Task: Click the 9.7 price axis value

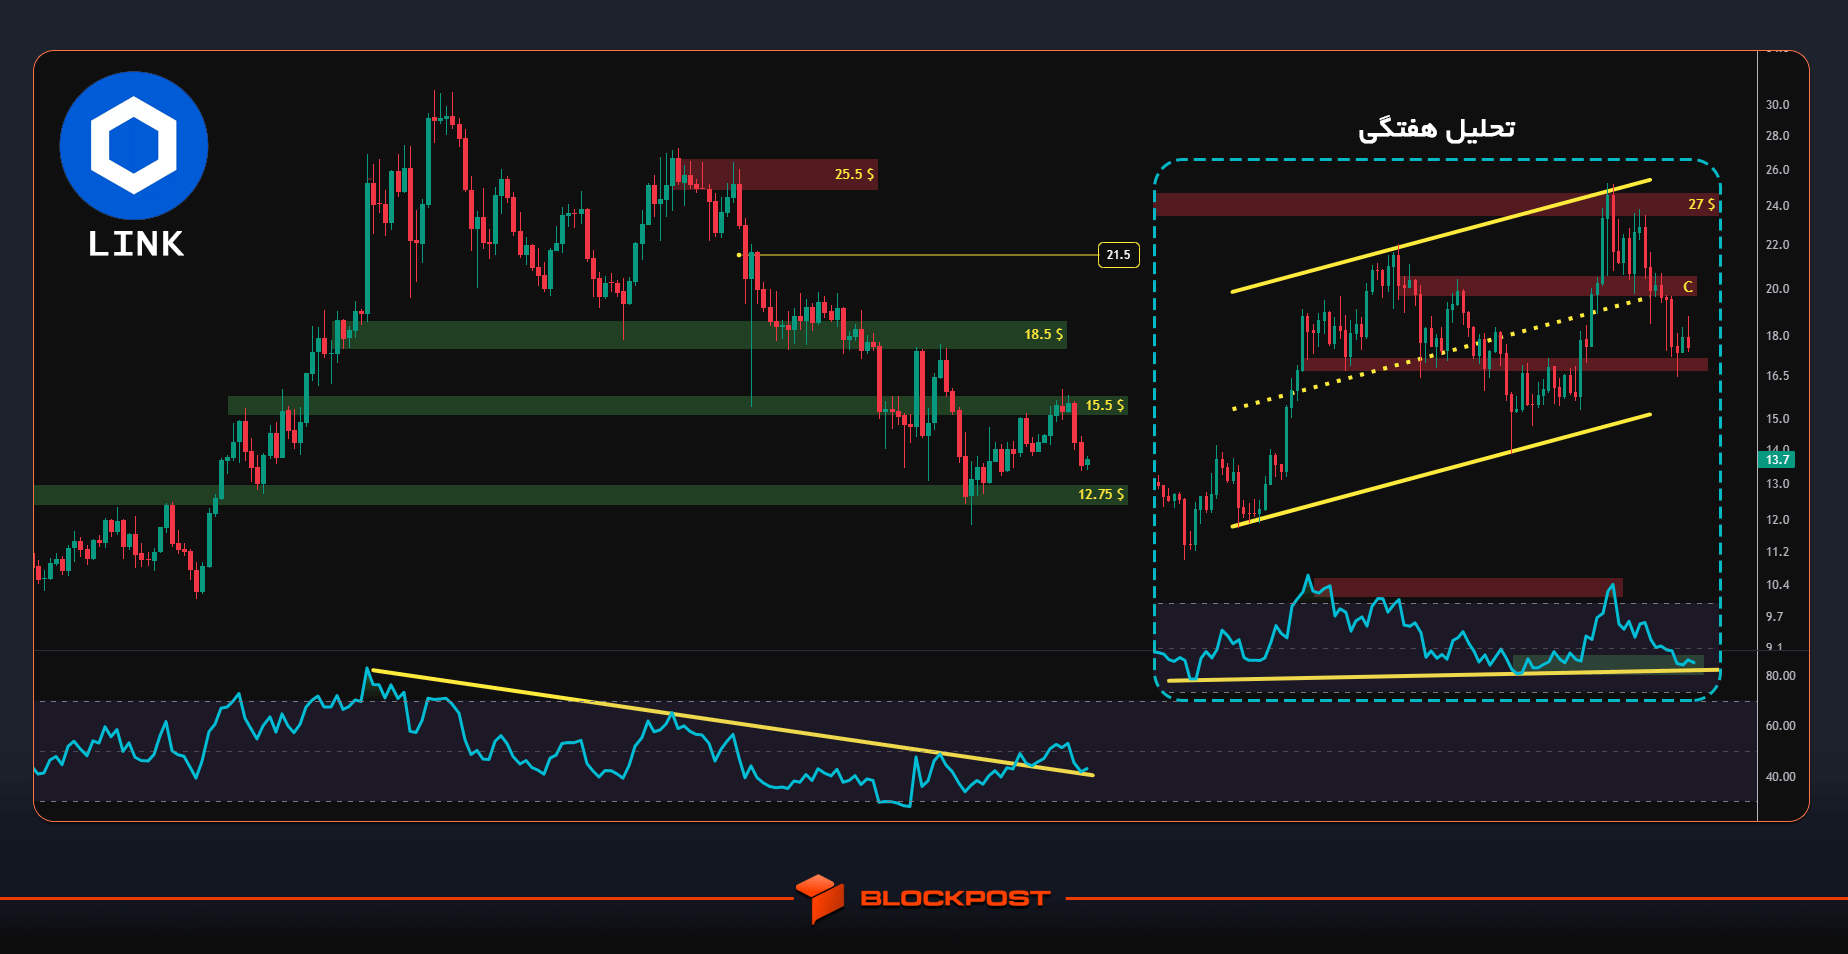Action: tap(1774, 617)
